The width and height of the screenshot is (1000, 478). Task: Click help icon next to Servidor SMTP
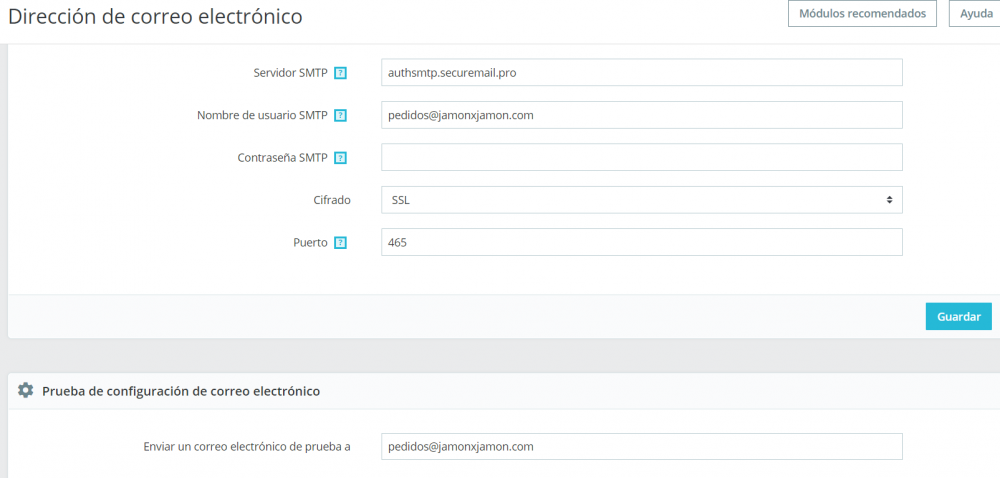click(341, 73)
